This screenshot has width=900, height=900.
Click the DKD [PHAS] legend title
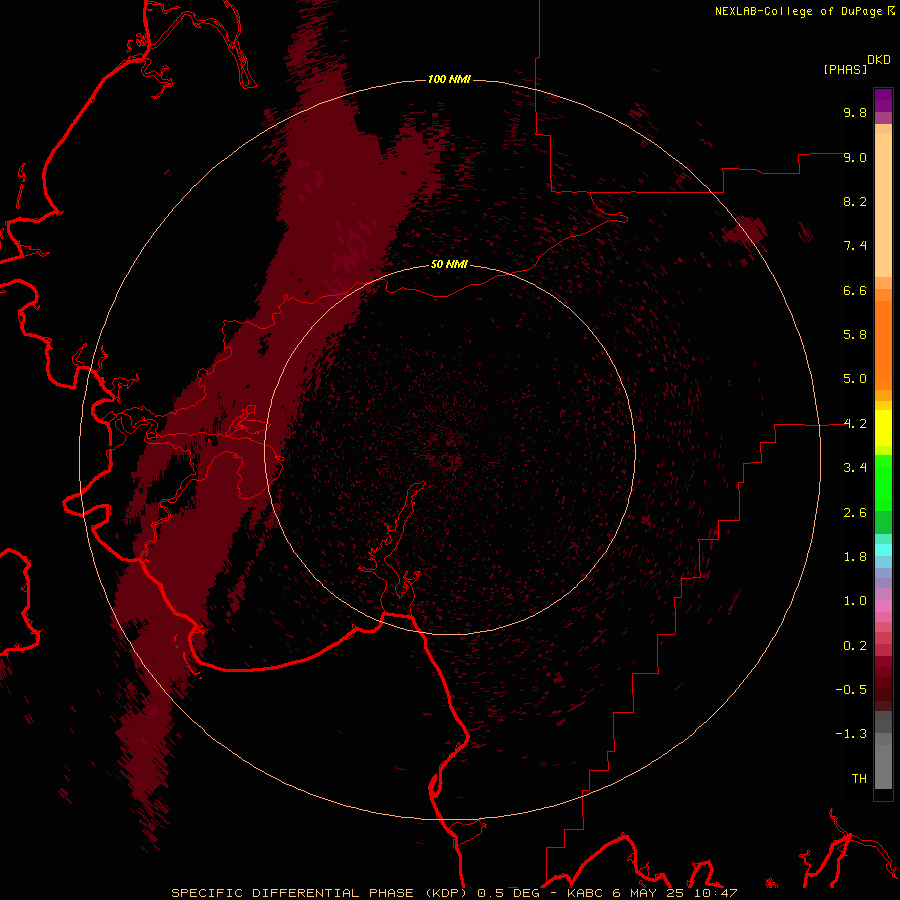856,65
